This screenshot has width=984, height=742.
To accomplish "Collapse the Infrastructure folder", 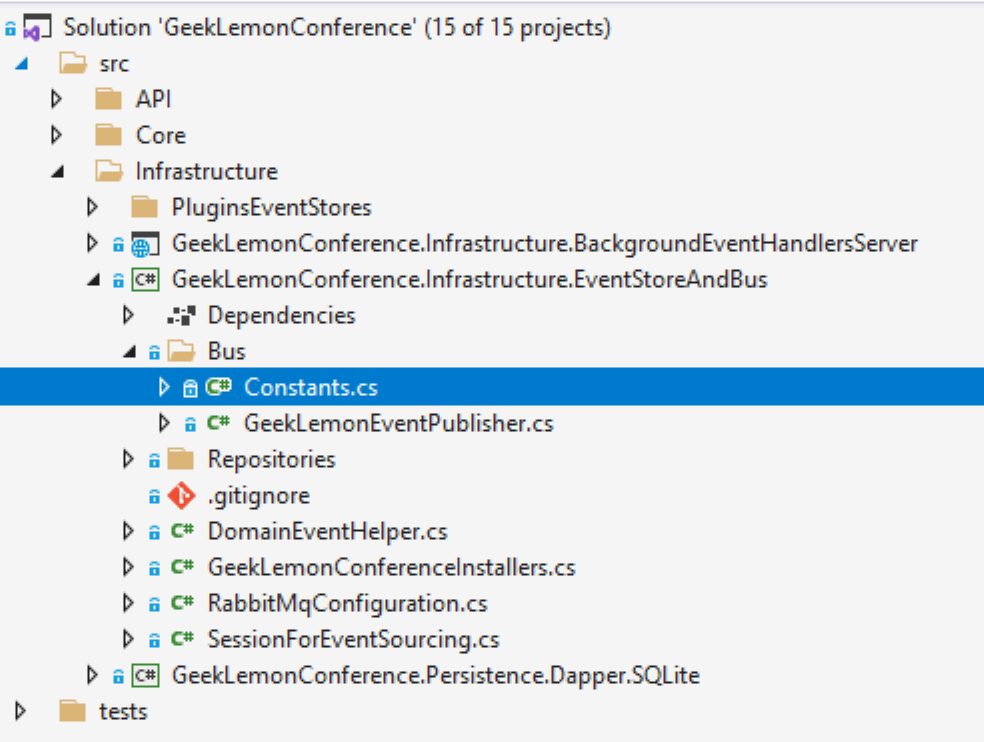I will click(x=58, y=171).
